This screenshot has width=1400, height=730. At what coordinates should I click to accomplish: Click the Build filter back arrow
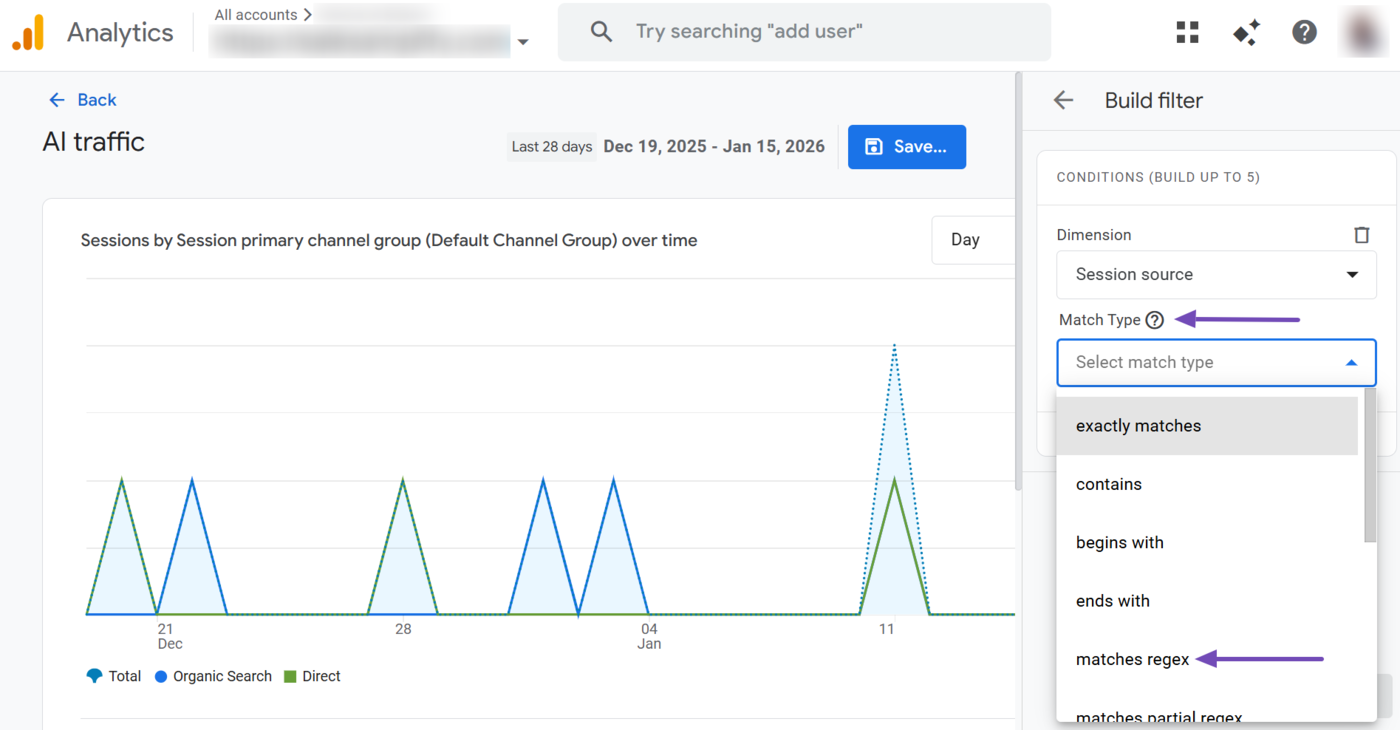tap(1063, 100)
